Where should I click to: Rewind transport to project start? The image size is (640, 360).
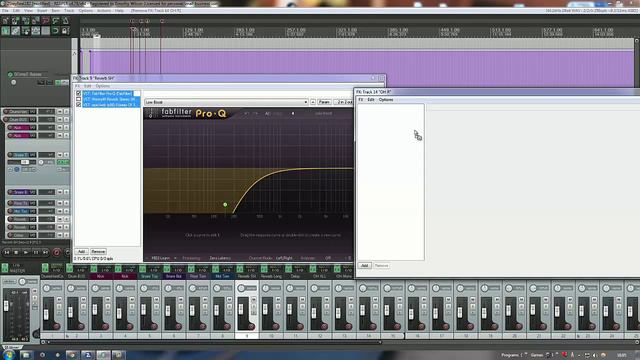tap(7, 252)
